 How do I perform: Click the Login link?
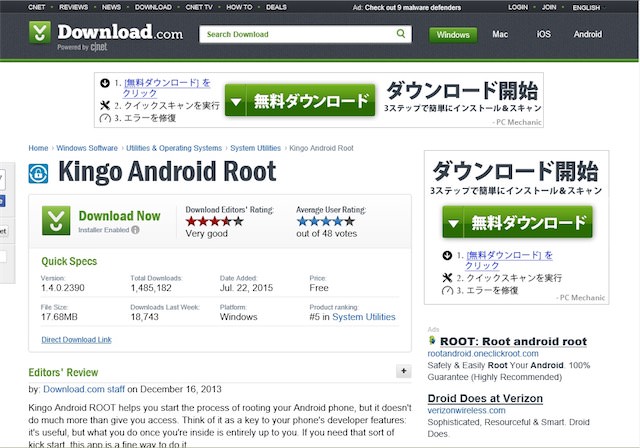pyautogui.click(x=518, y=7)
